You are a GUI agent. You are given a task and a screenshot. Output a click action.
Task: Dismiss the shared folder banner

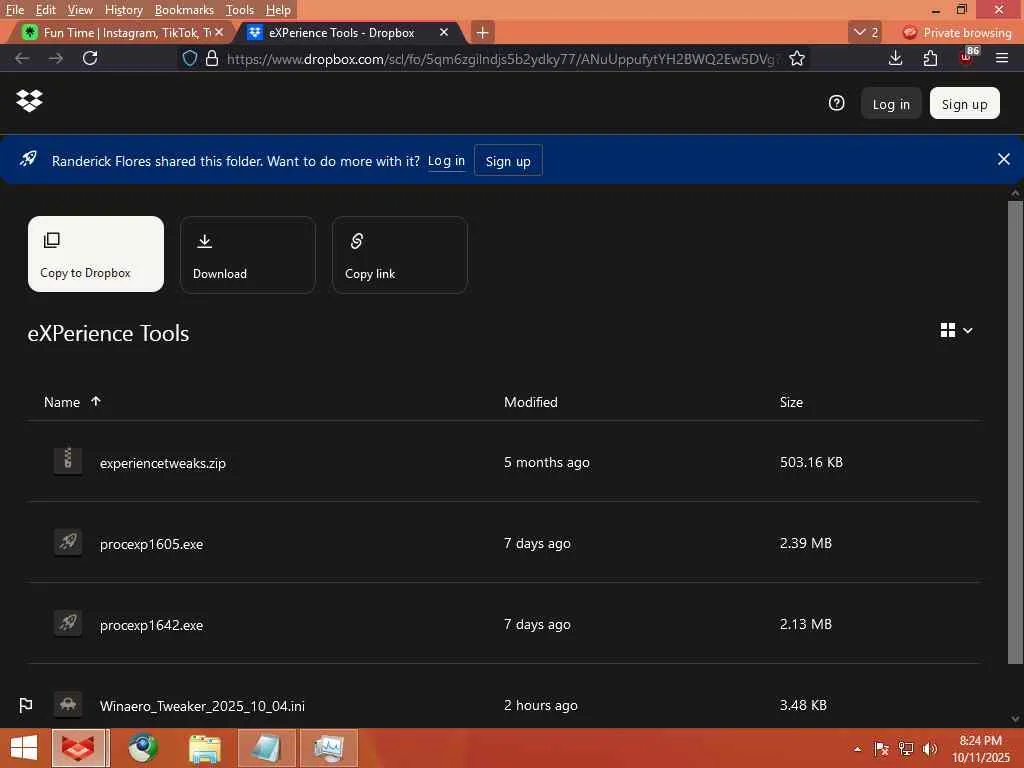pos(1004,159)
